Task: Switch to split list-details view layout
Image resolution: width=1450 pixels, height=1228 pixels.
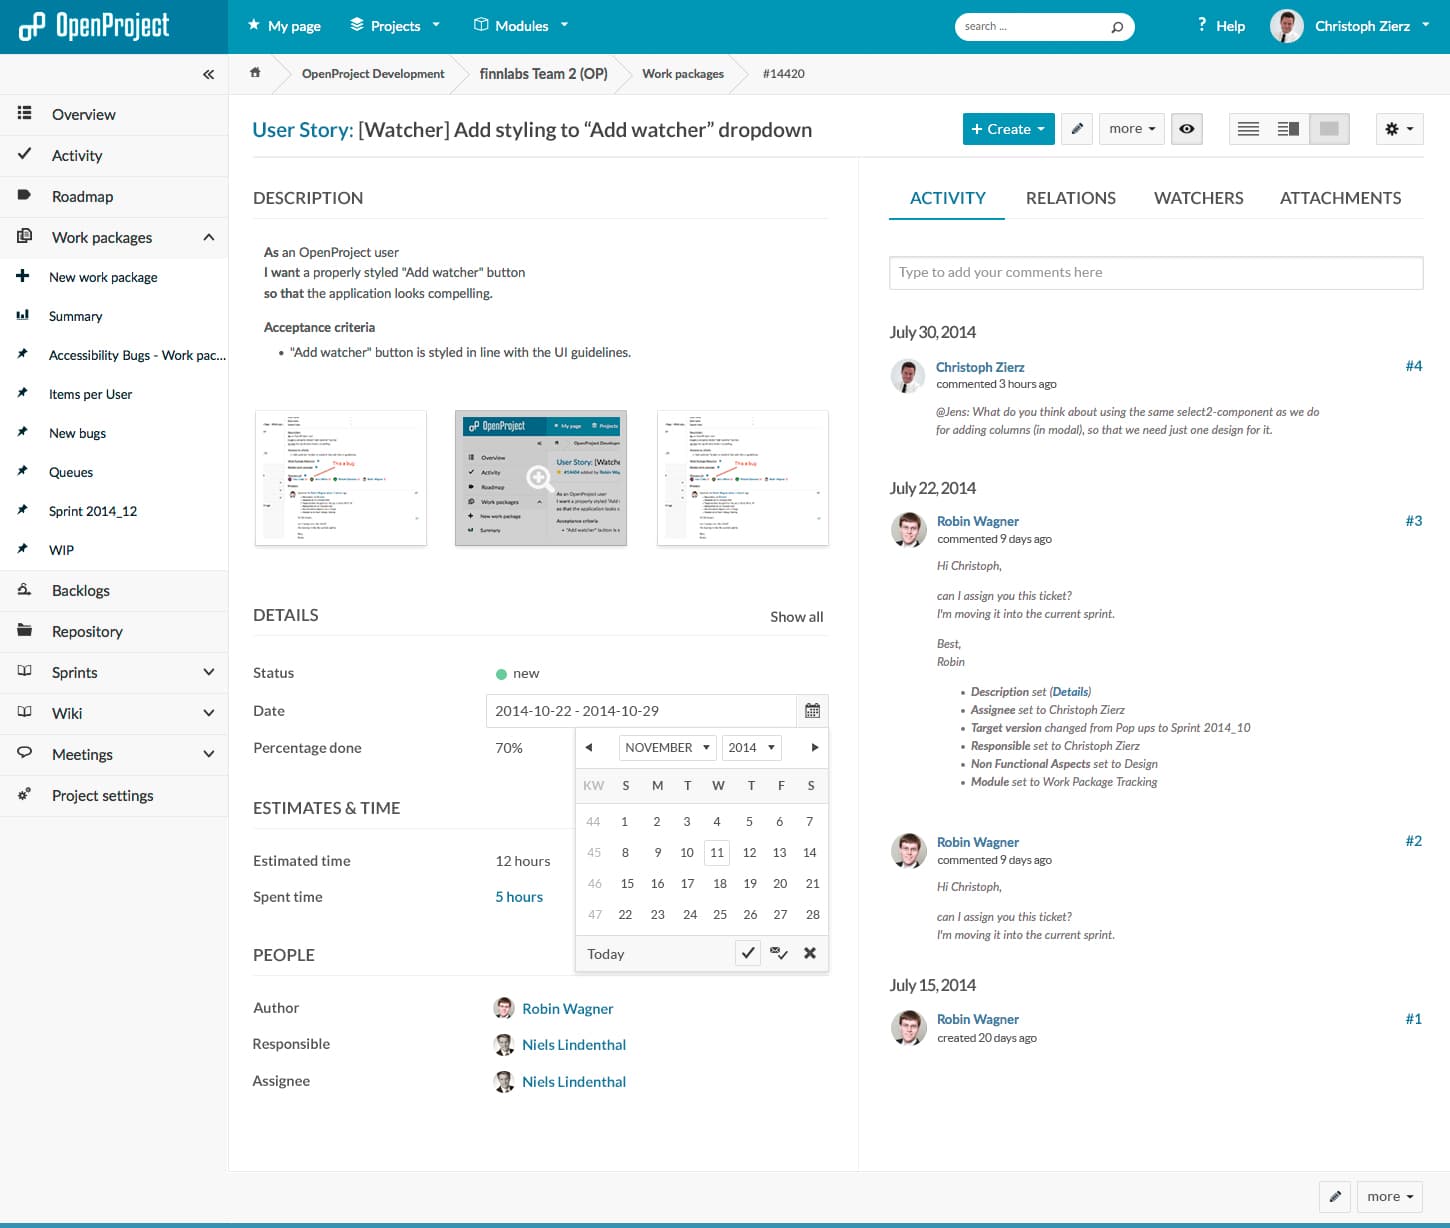Action: [x=1288, y=129]
